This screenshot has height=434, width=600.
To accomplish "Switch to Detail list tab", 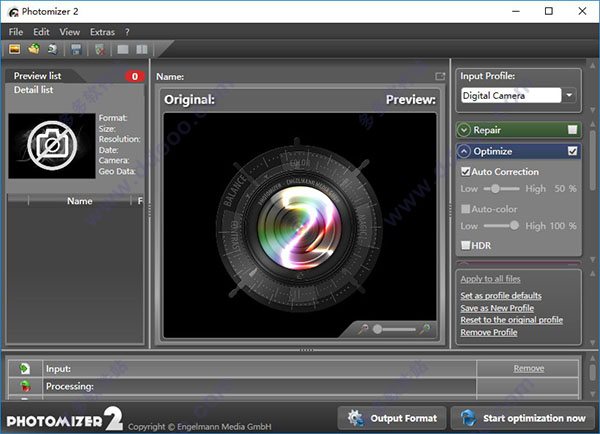I will pyautogui.click(x=34, y=90).
